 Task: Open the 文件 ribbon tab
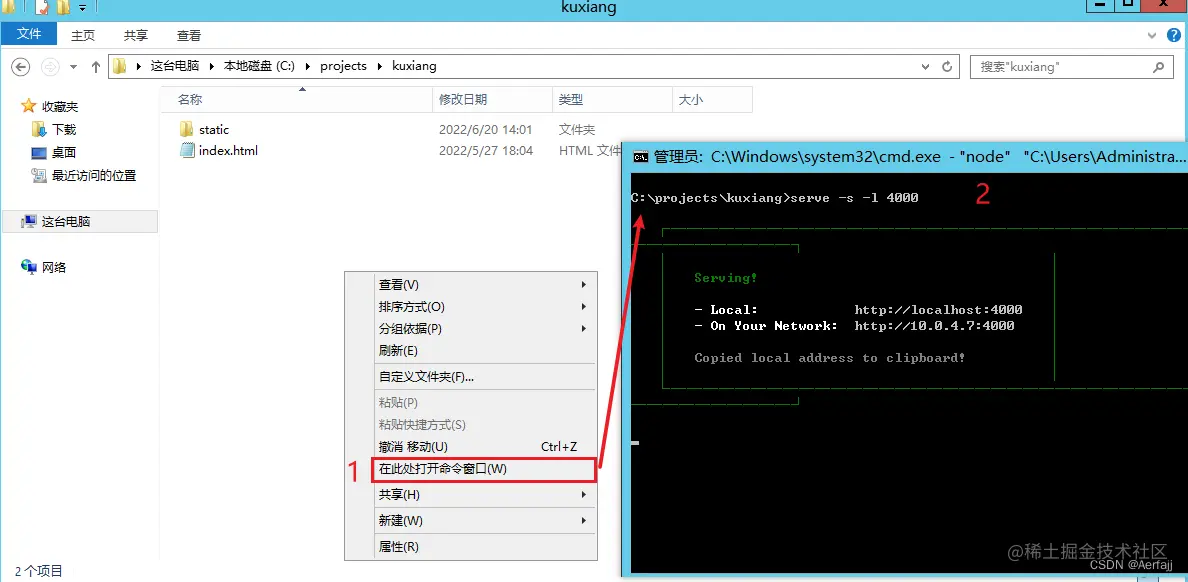tap(29, 34)
